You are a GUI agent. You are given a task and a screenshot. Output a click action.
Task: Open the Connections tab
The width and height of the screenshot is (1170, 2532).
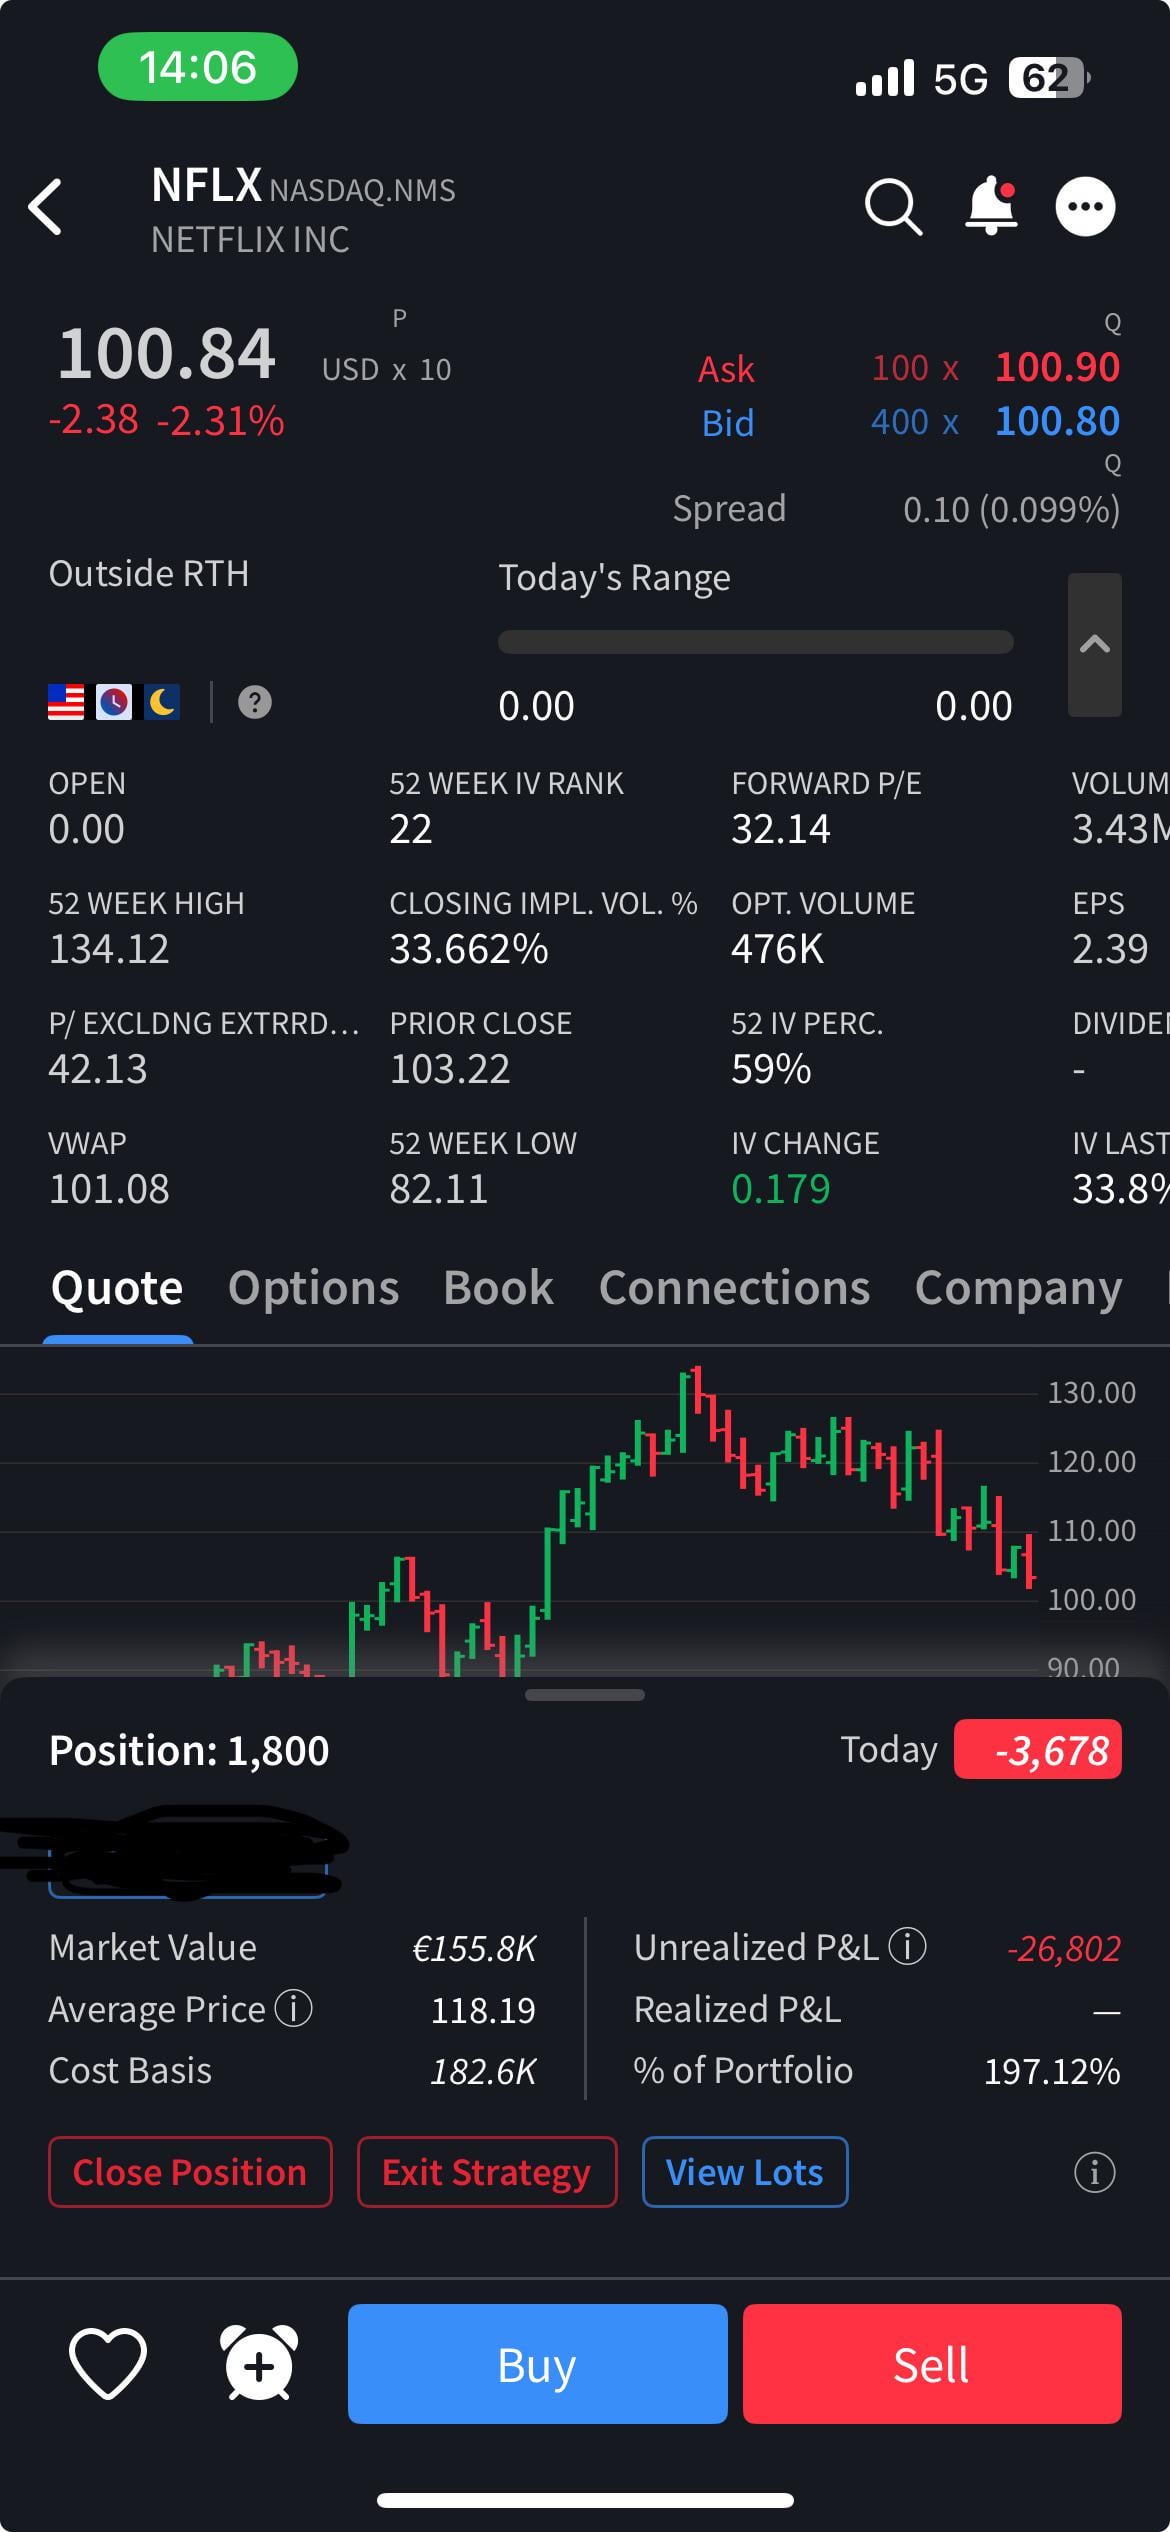pos(734,1288)
